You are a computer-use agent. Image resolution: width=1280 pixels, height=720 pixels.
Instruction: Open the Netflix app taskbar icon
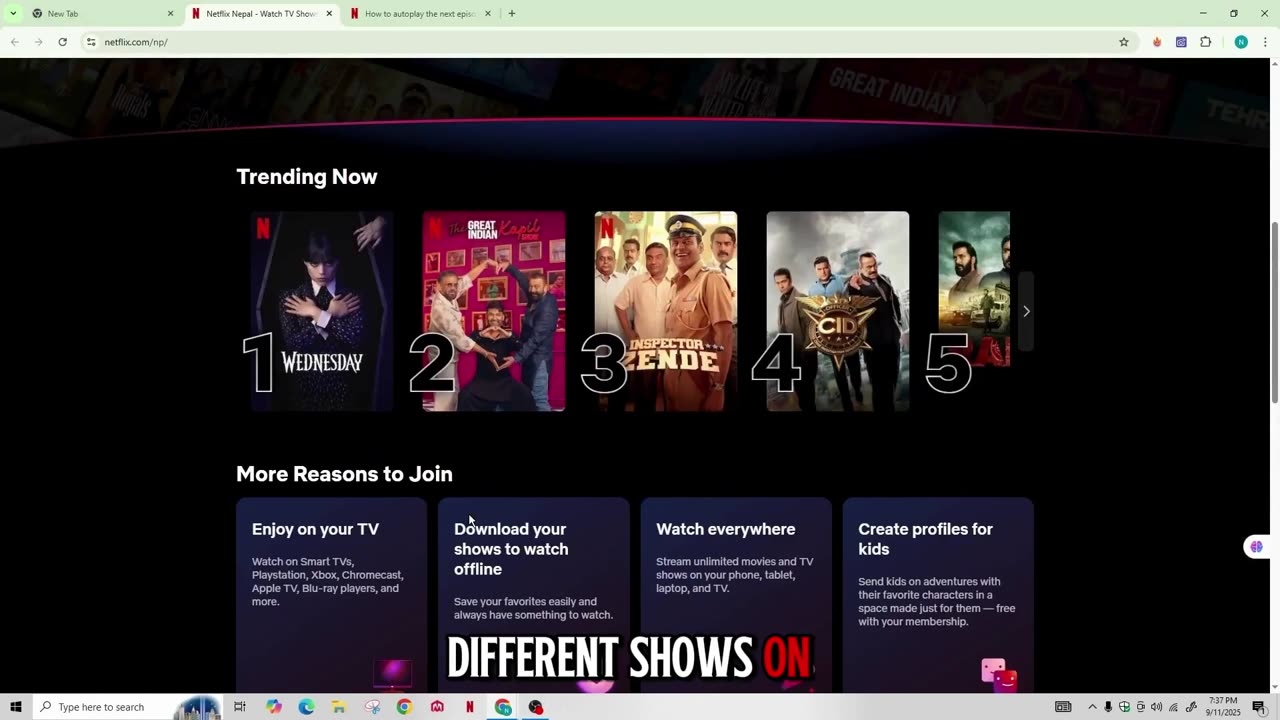pos(470,707)
